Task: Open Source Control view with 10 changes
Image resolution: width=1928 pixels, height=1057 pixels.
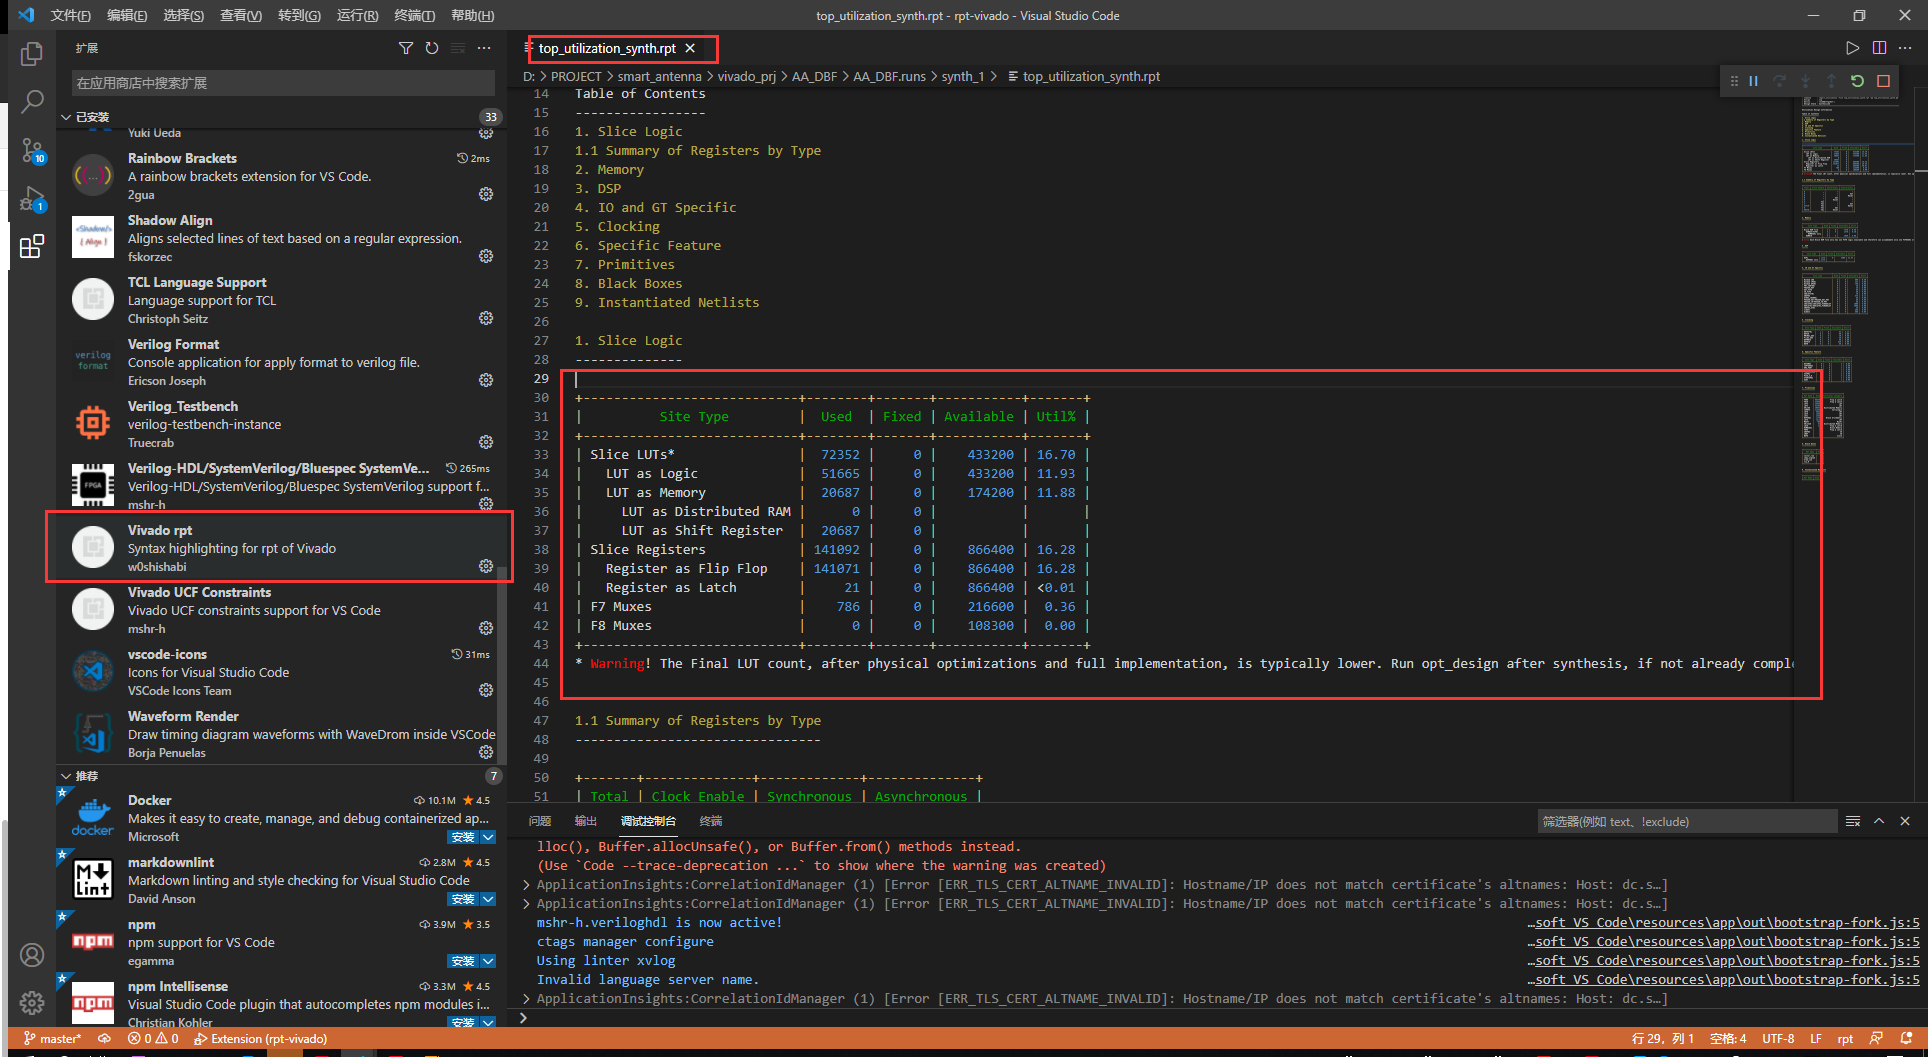Action: tap(32, 150)
